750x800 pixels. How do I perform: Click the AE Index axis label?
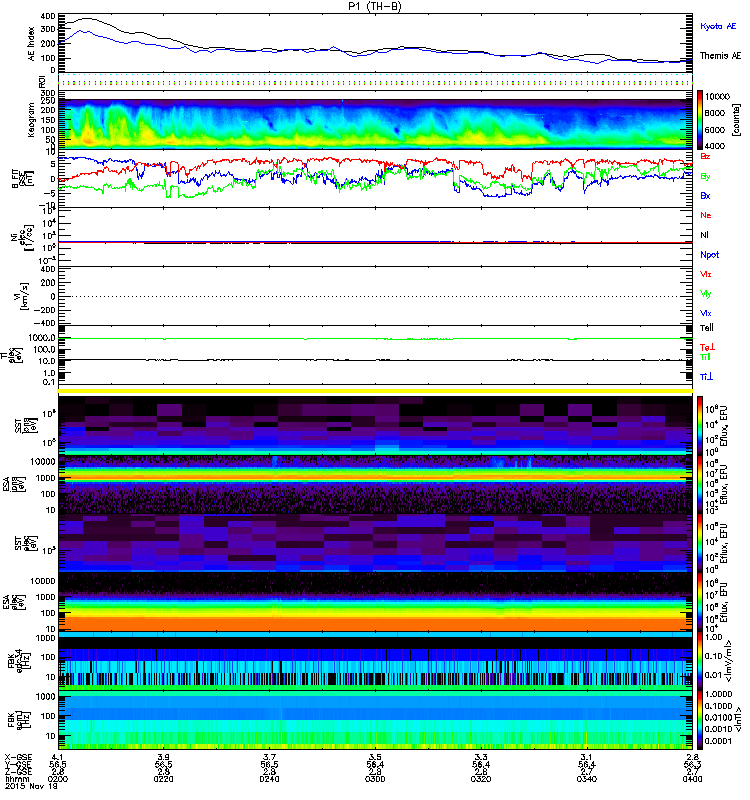tap(32, 44)
